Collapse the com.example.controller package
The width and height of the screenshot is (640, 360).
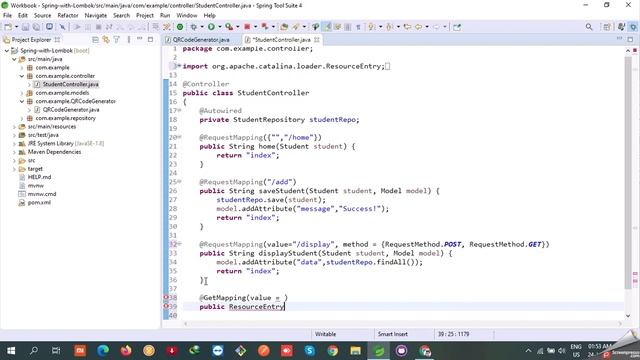click(22, 76)
